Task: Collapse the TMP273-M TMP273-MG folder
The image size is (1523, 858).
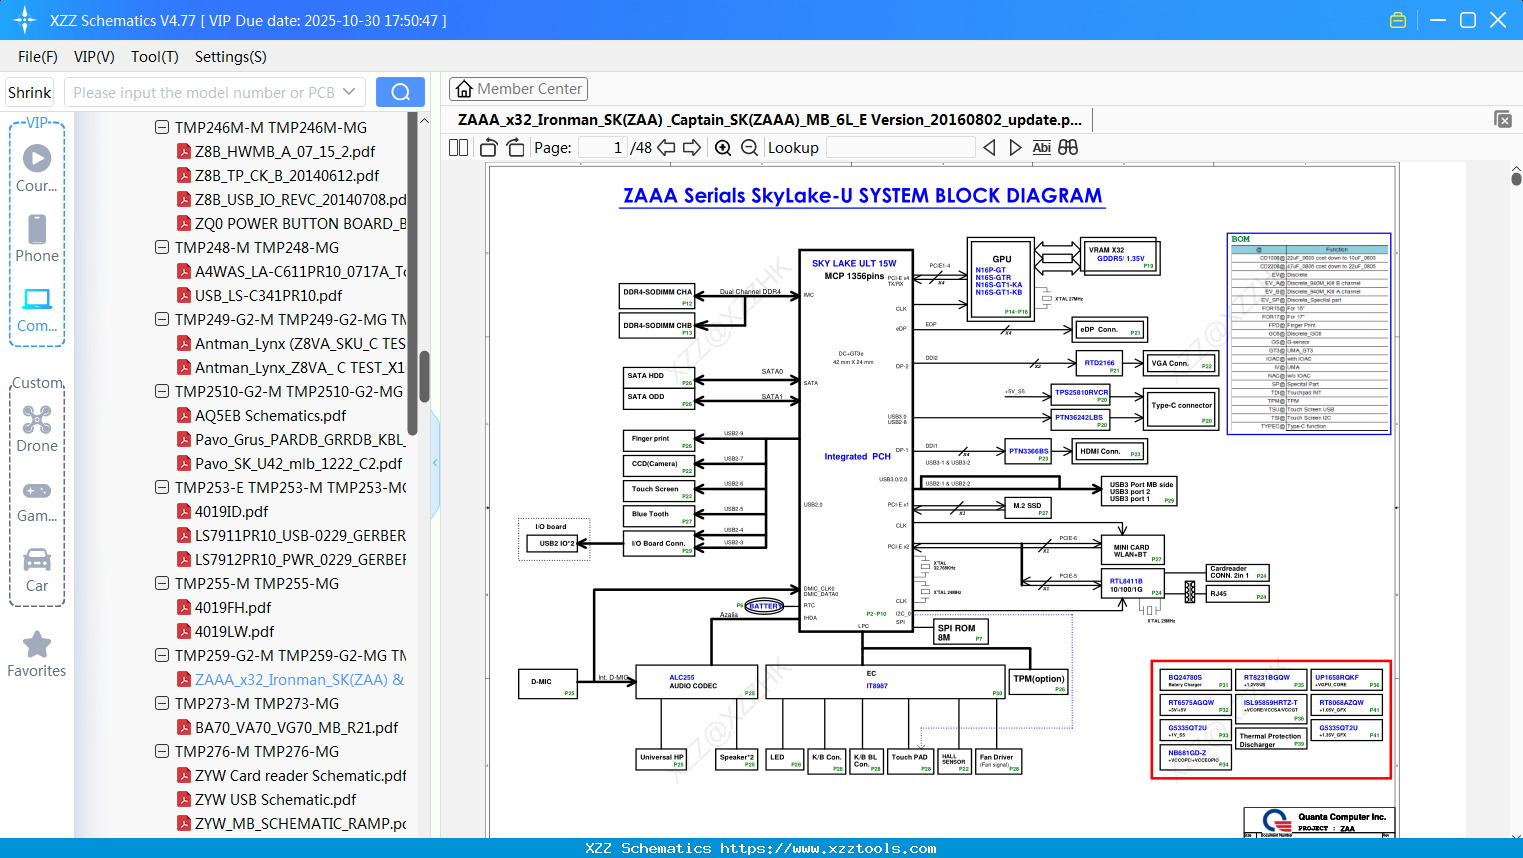Action: tap(162, 703)
